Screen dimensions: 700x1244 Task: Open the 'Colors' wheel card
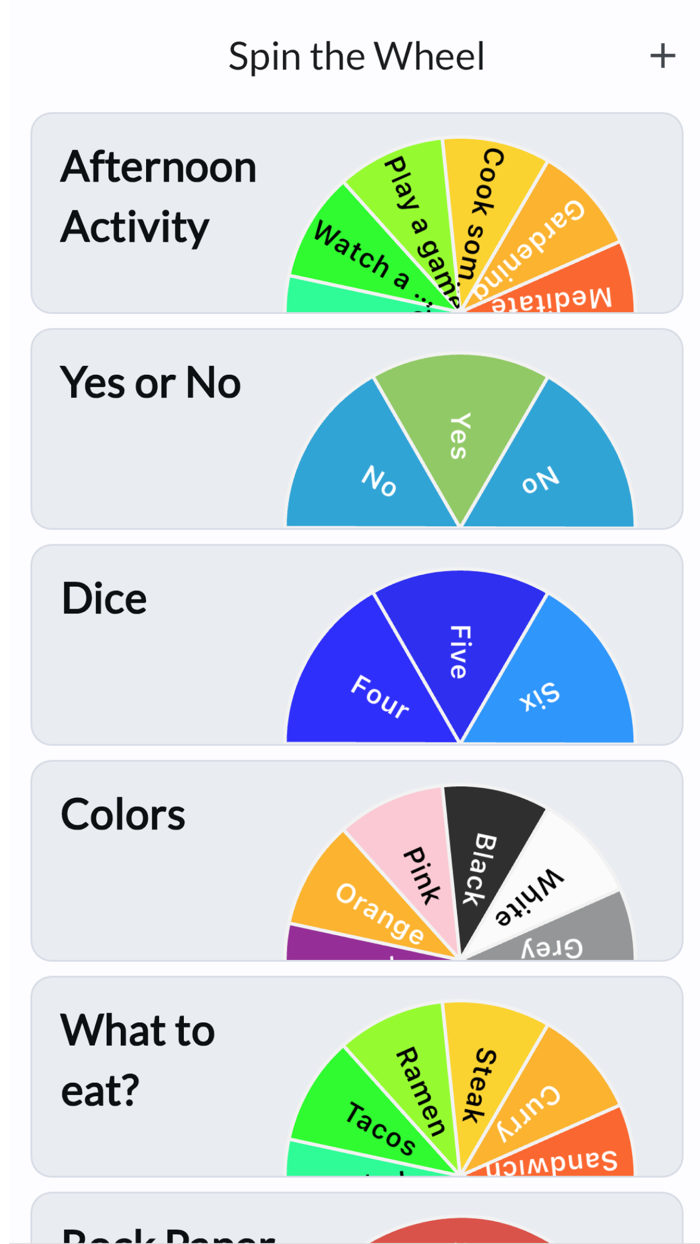[122, 813]
